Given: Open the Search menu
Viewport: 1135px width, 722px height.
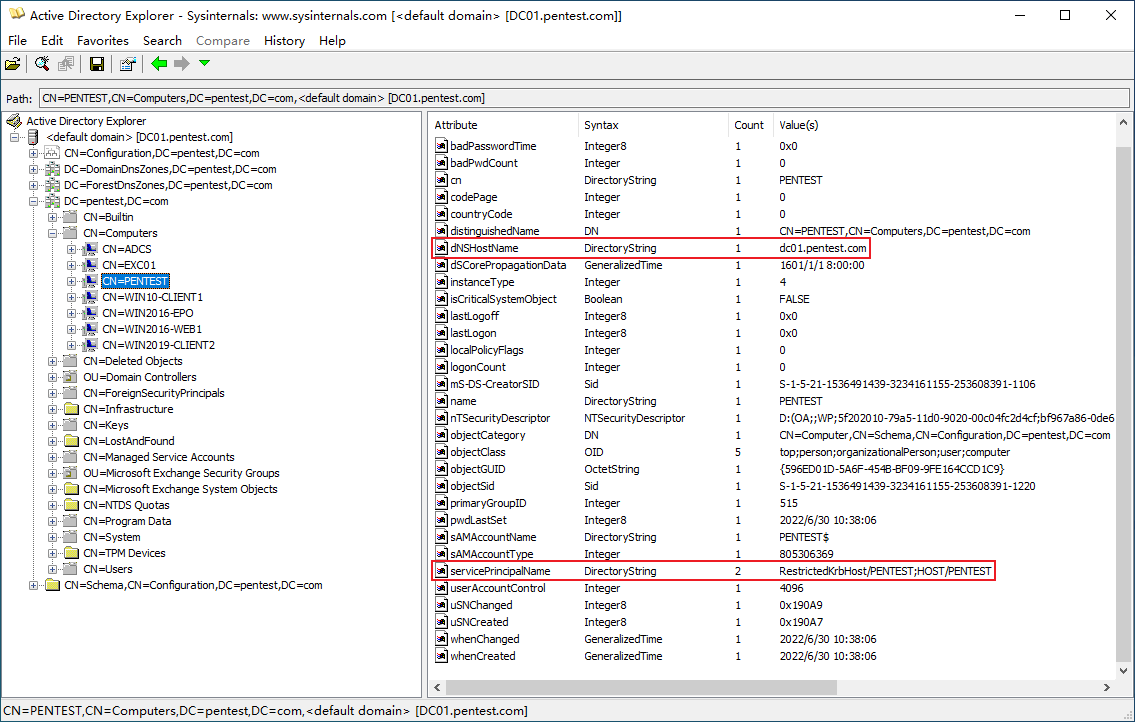Looking at the screenshot, I should (162, 41).
